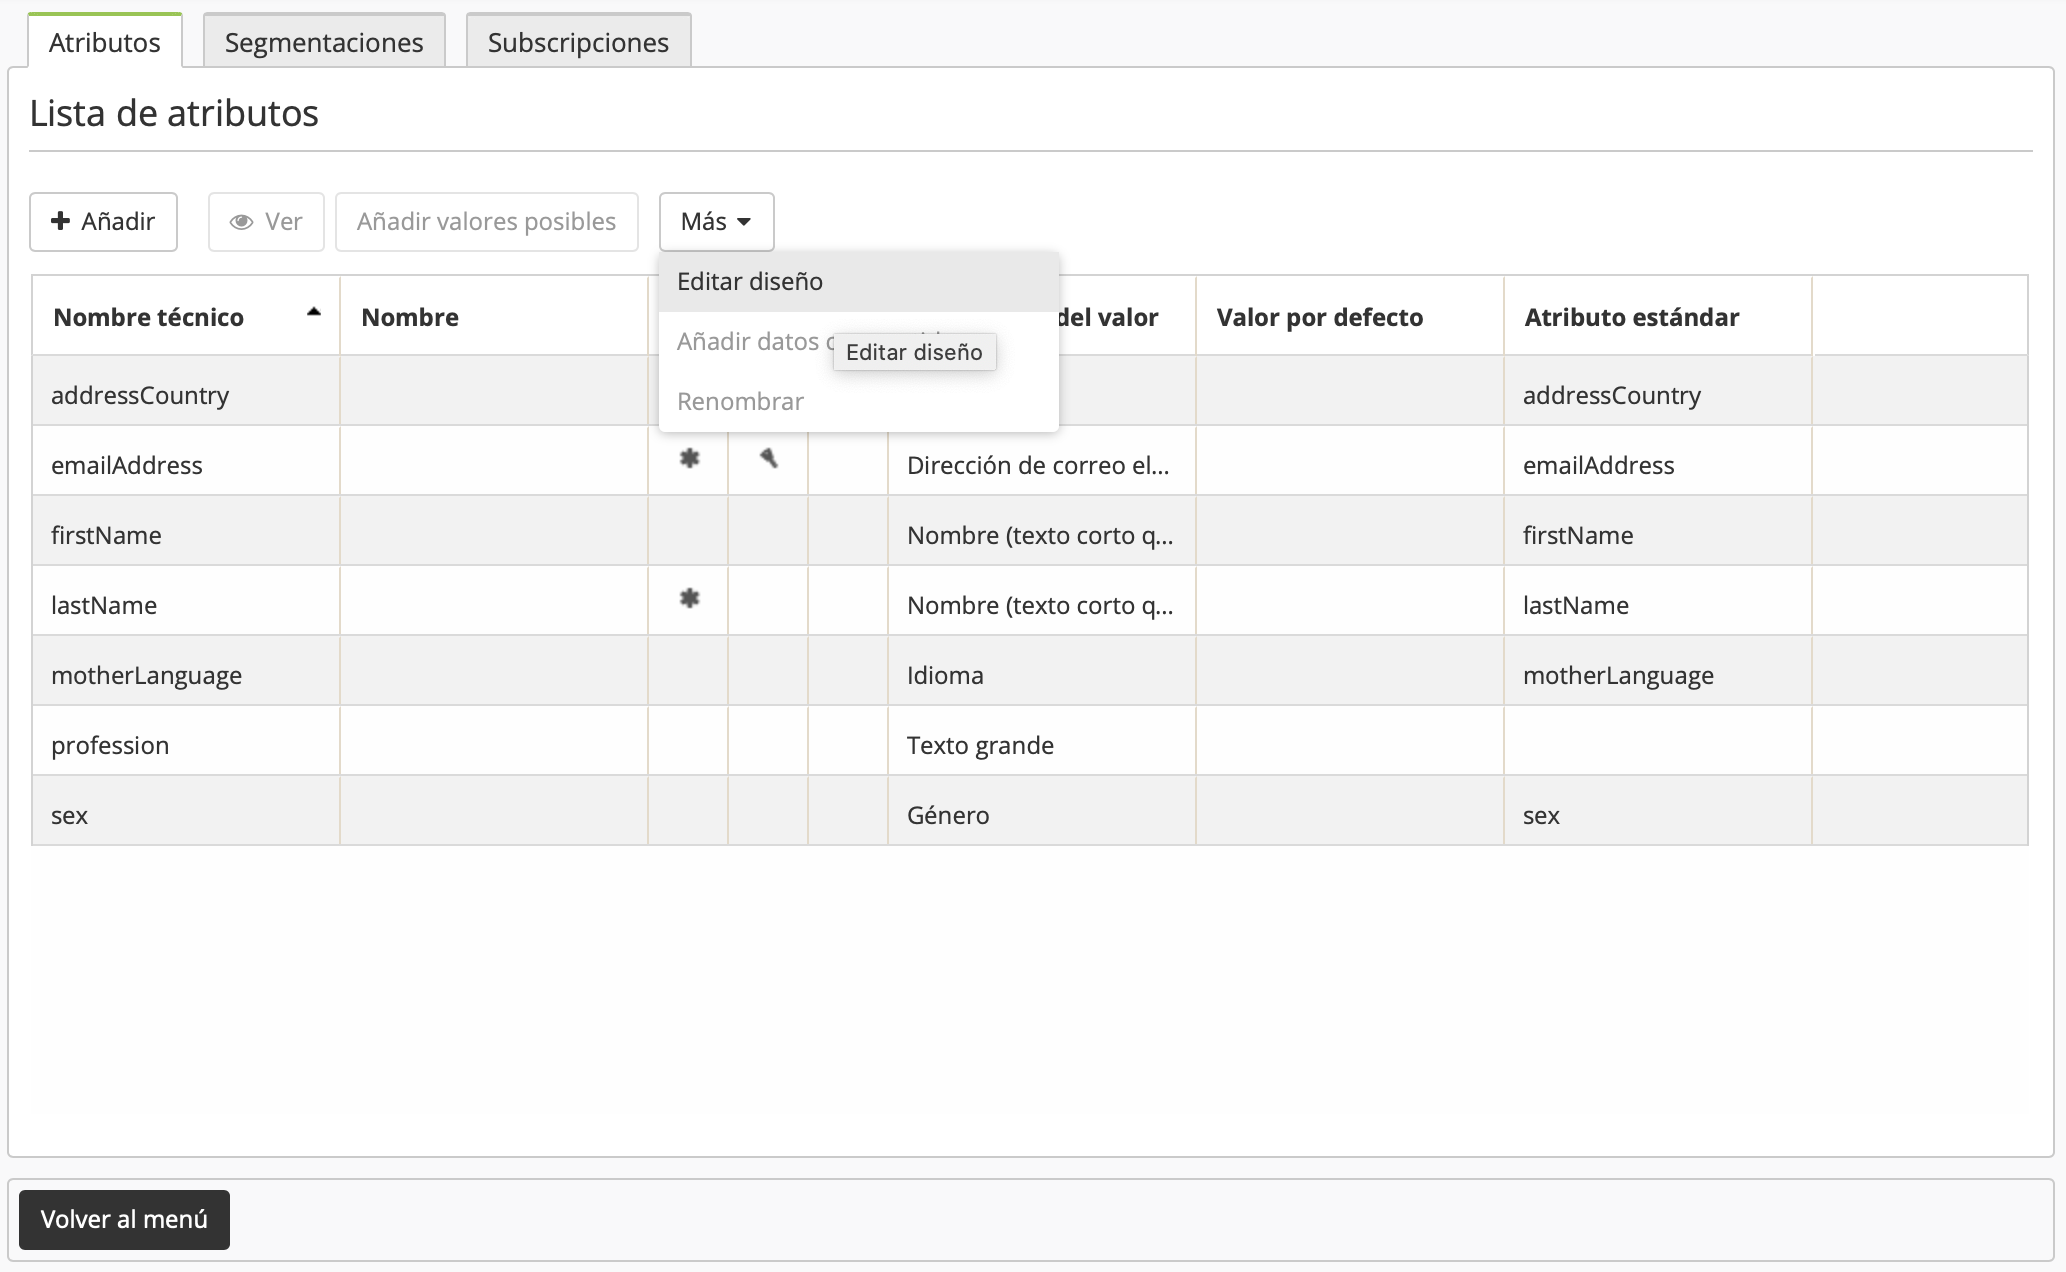Select the motherLanguage attribute row
The height and width of the screenshot is (1272, 2066).
point(146,675)
